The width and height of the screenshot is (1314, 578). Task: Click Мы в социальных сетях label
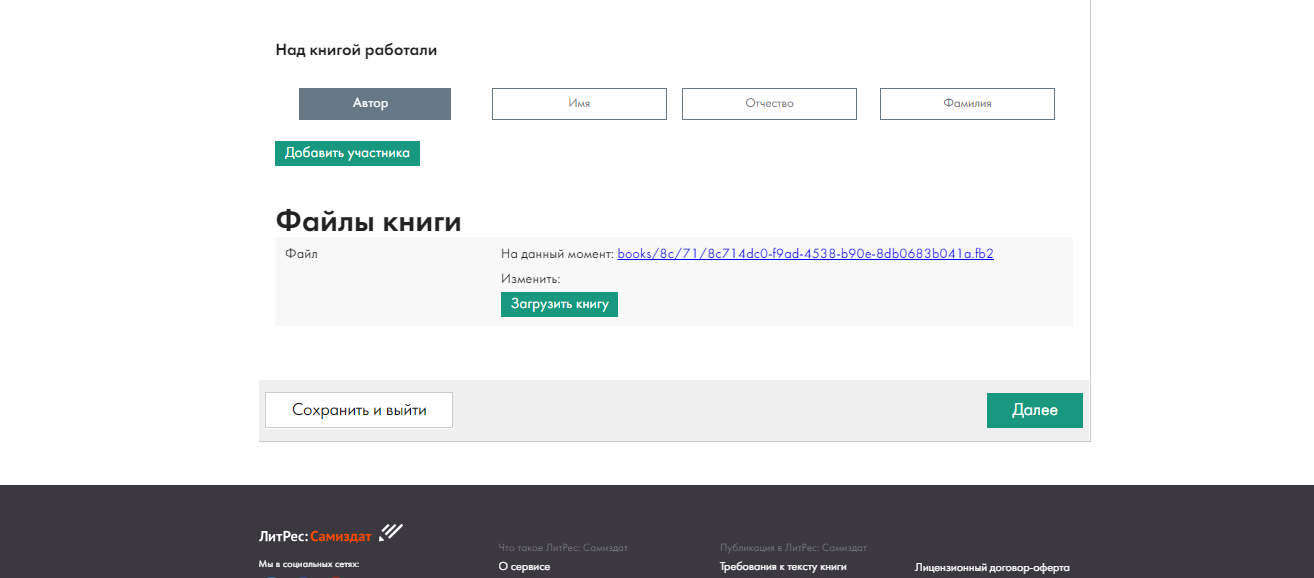click(x=308, y=565)
